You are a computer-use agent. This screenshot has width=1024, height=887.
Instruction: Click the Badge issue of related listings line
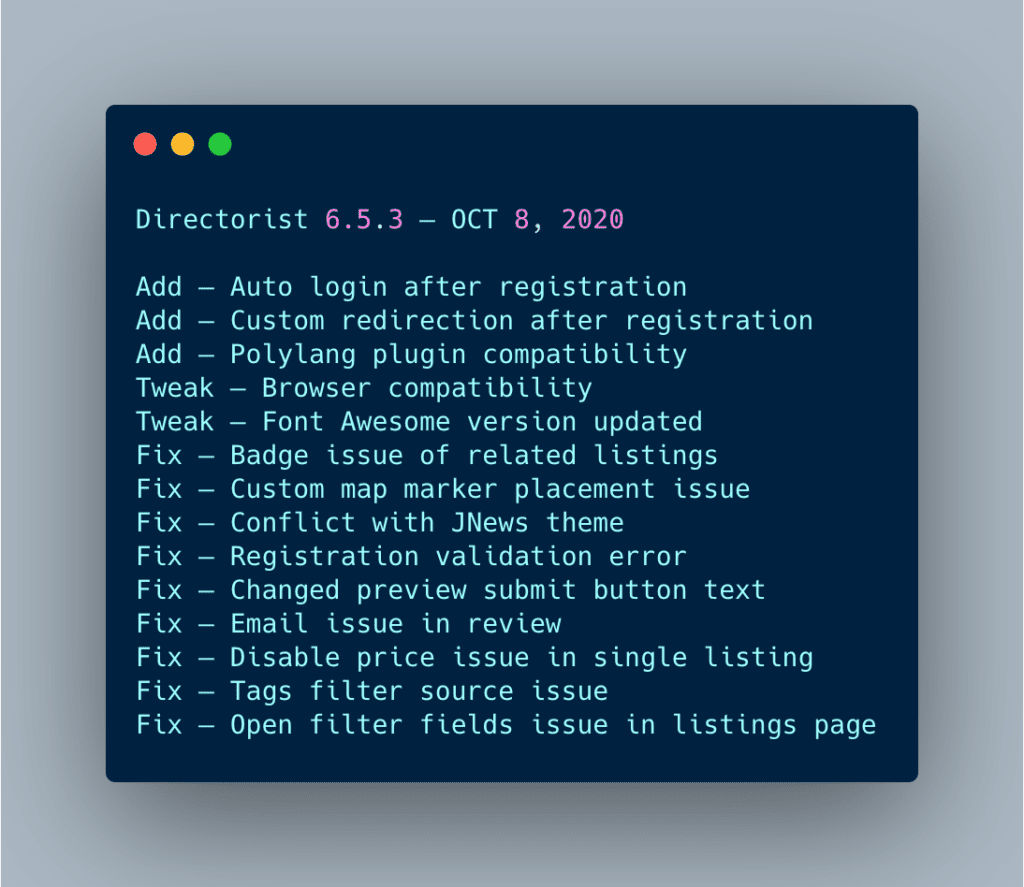[x=427, y=456]
